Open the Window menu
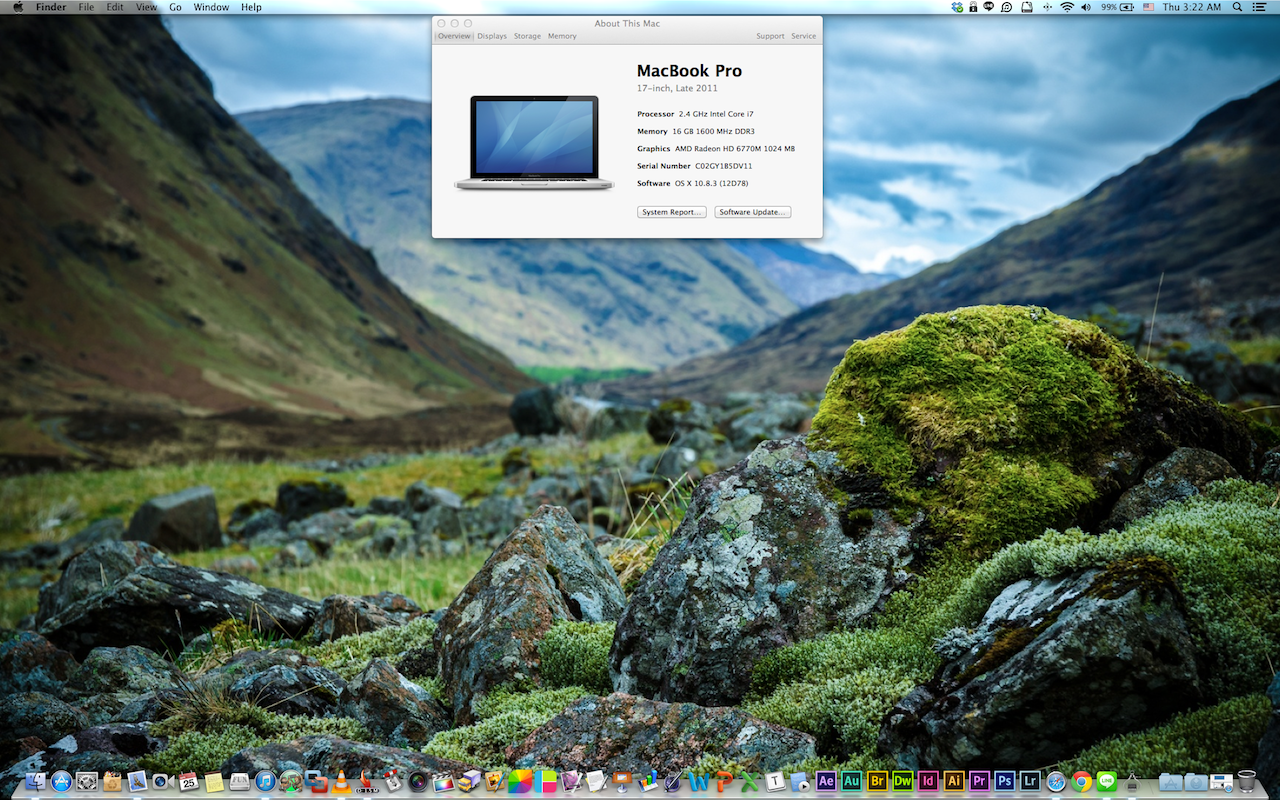 (x=211, y=7)
